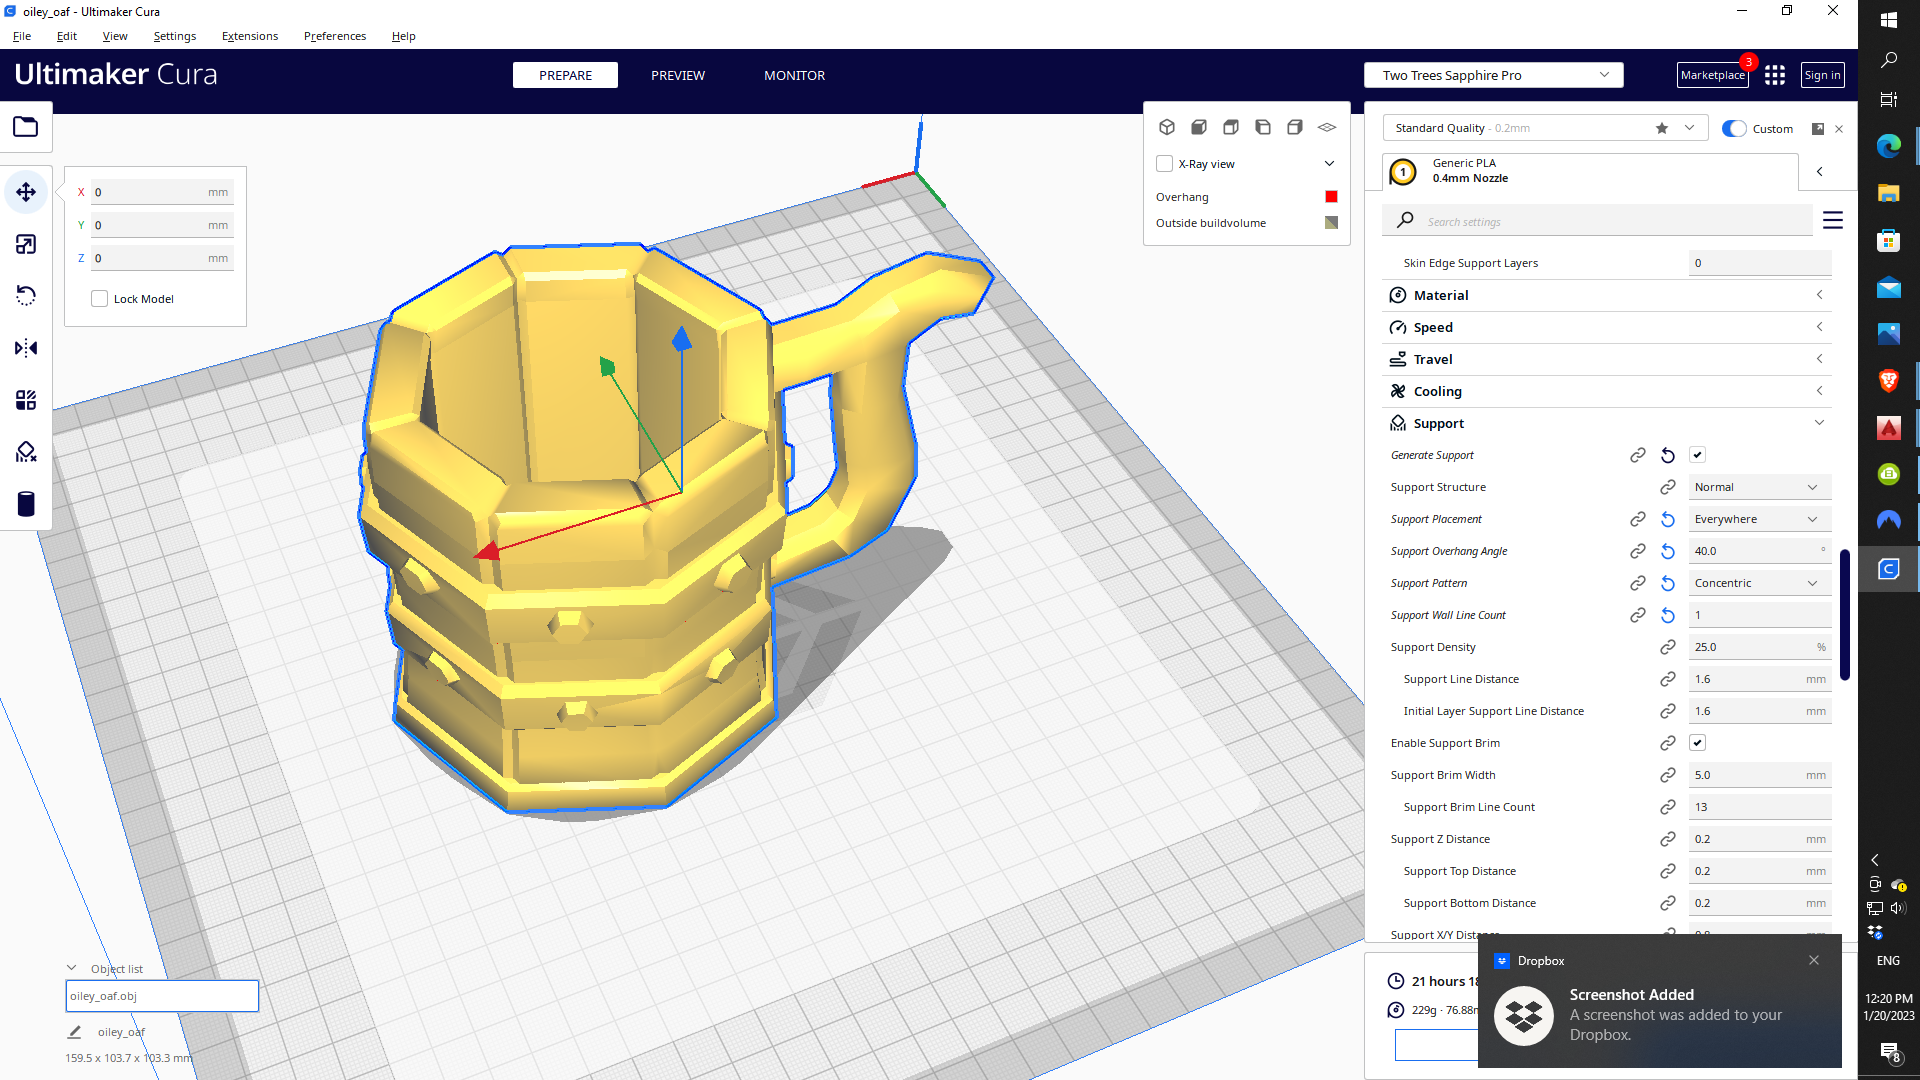
Task: Reset Generate Support to default
Action: click(1668, 455)
